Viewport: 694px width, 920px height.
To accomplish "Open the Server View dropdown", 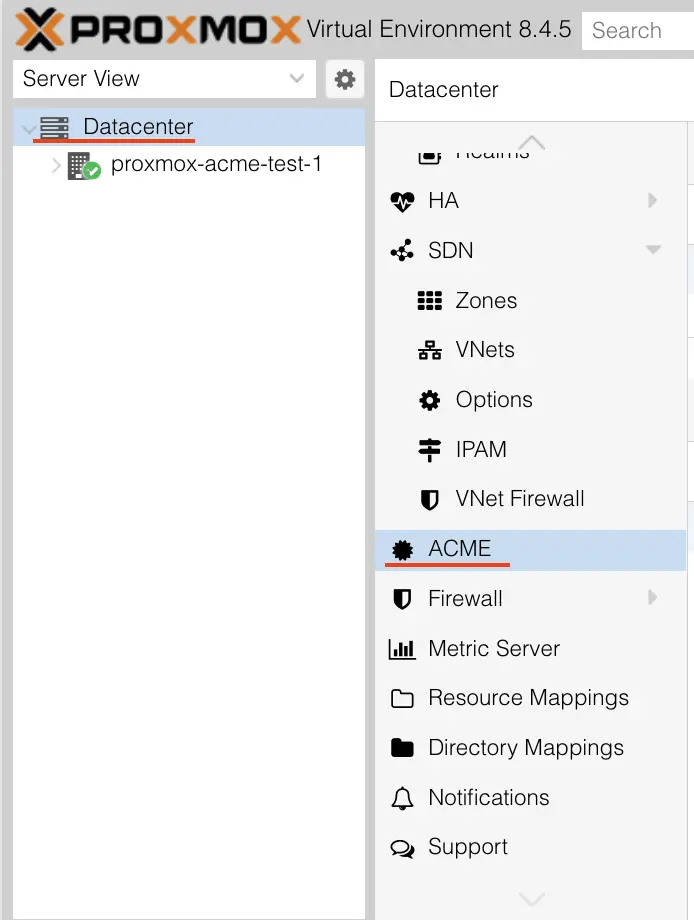I will click(x=164, y=79).
